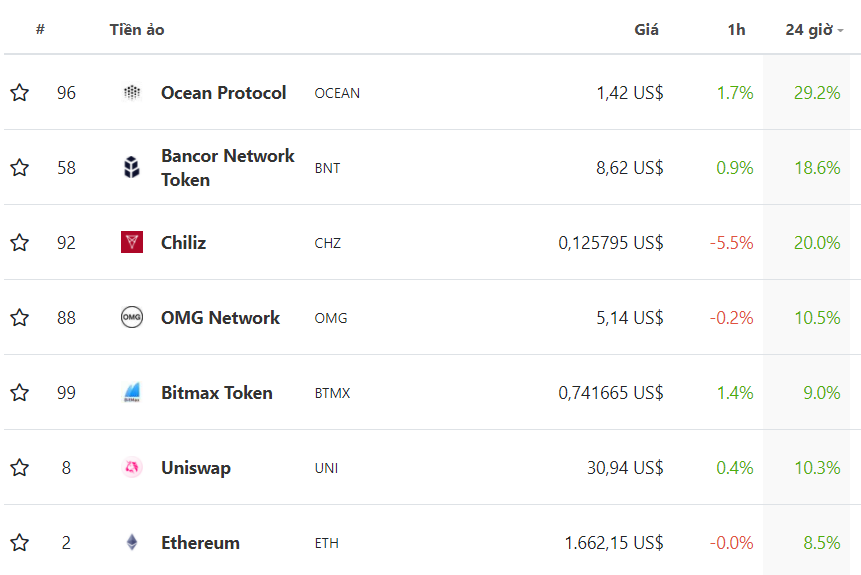Sort by the # rank column header
Screen dimensions: 861x575
(x=40, y=29)
